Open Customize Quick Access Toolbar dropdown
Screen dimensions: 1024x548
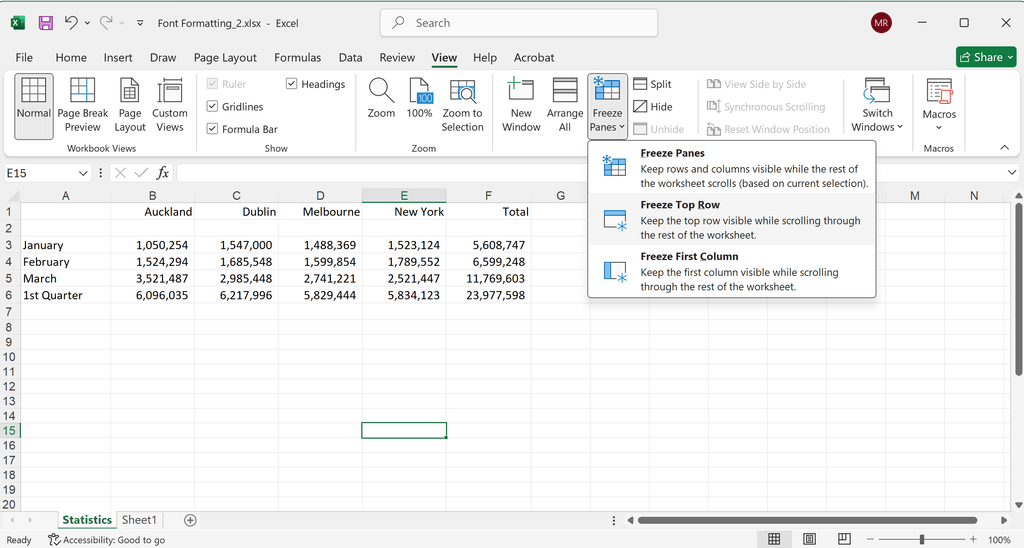click(140, 23)
